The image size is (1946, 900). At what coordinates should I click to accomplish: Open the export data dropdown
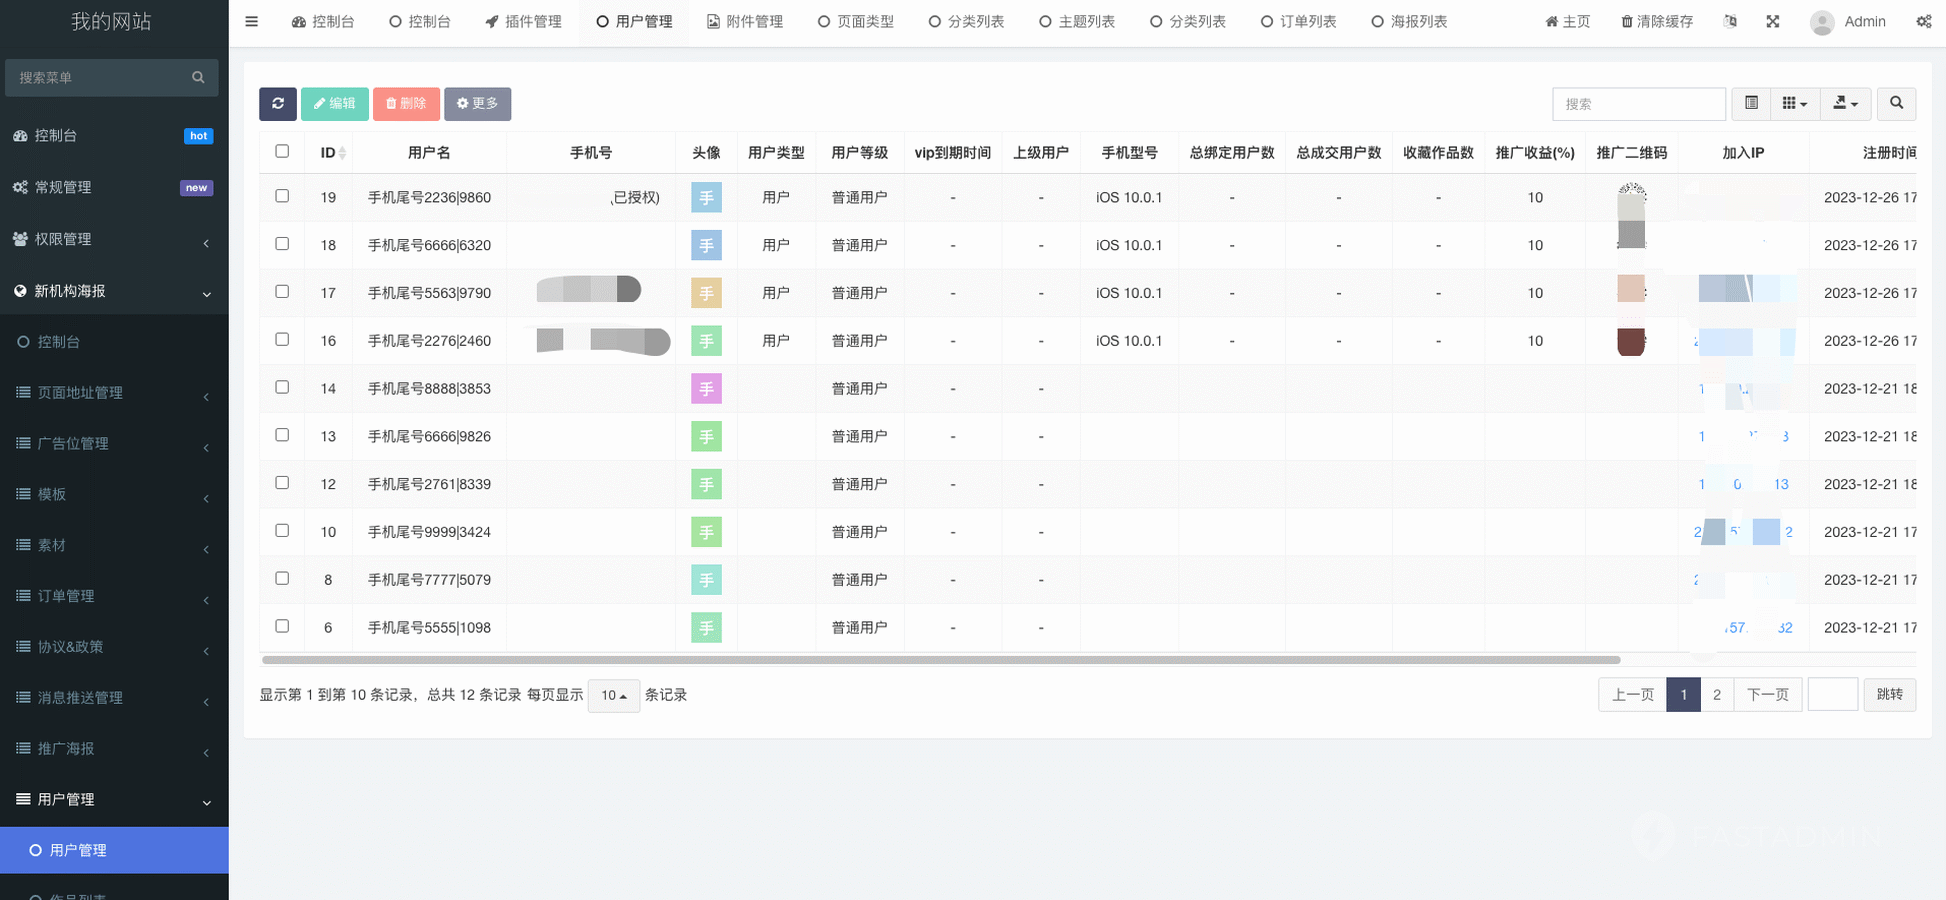click(1845, 103)
